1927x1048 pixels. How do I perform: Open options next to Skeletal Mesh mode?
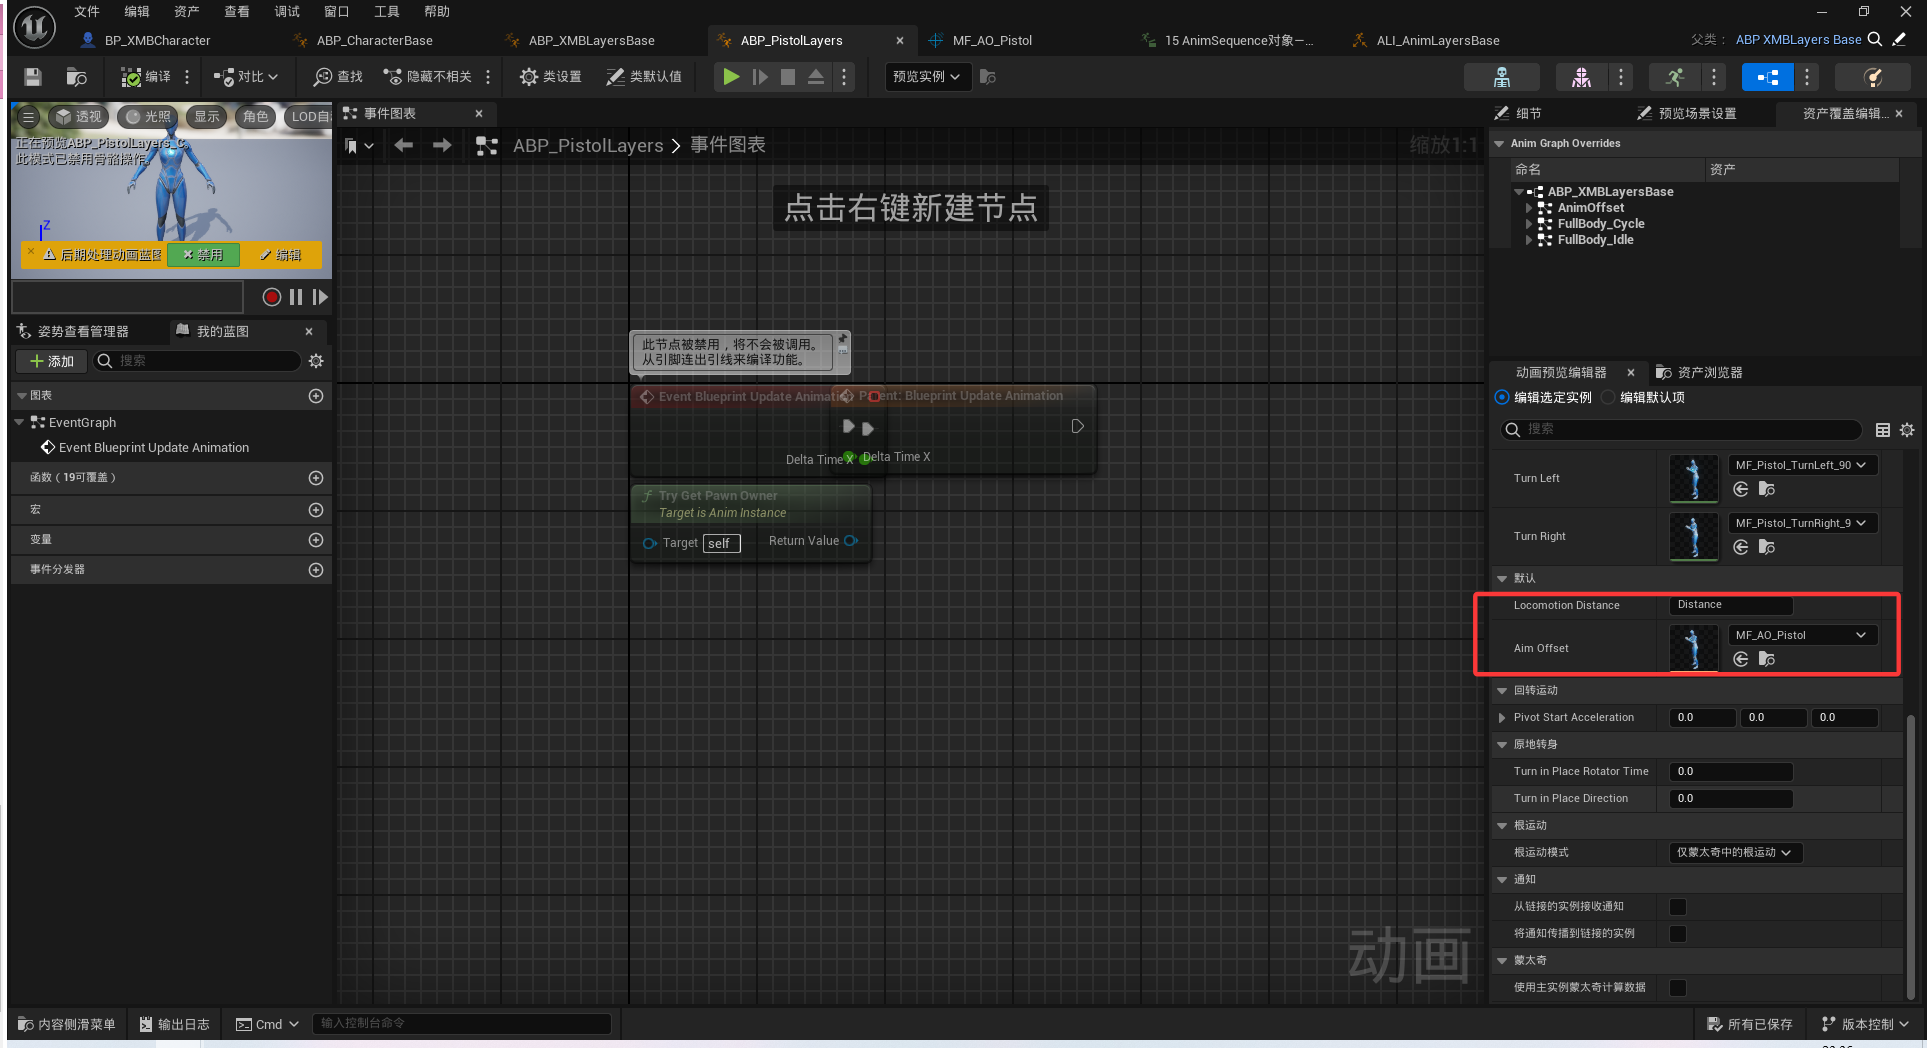click(1621, 77)
